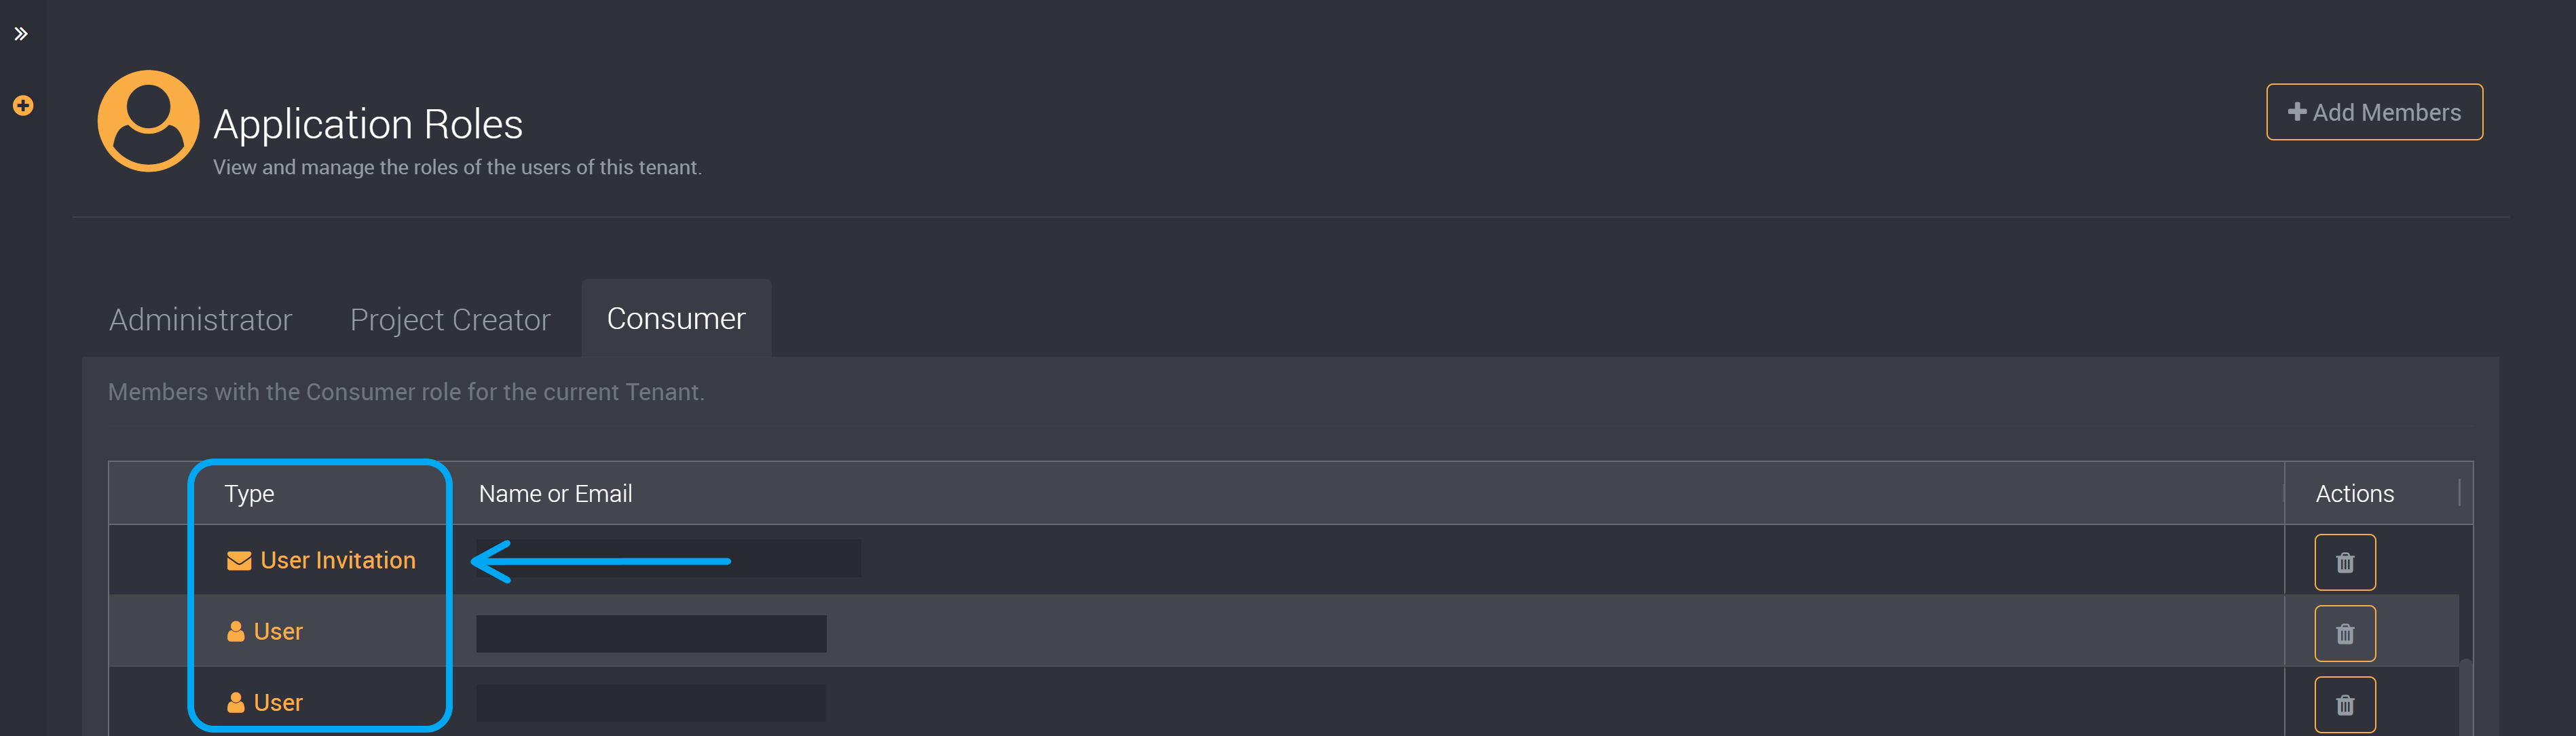
Task: Click the Name or Email column header
Action: (554, 493)
